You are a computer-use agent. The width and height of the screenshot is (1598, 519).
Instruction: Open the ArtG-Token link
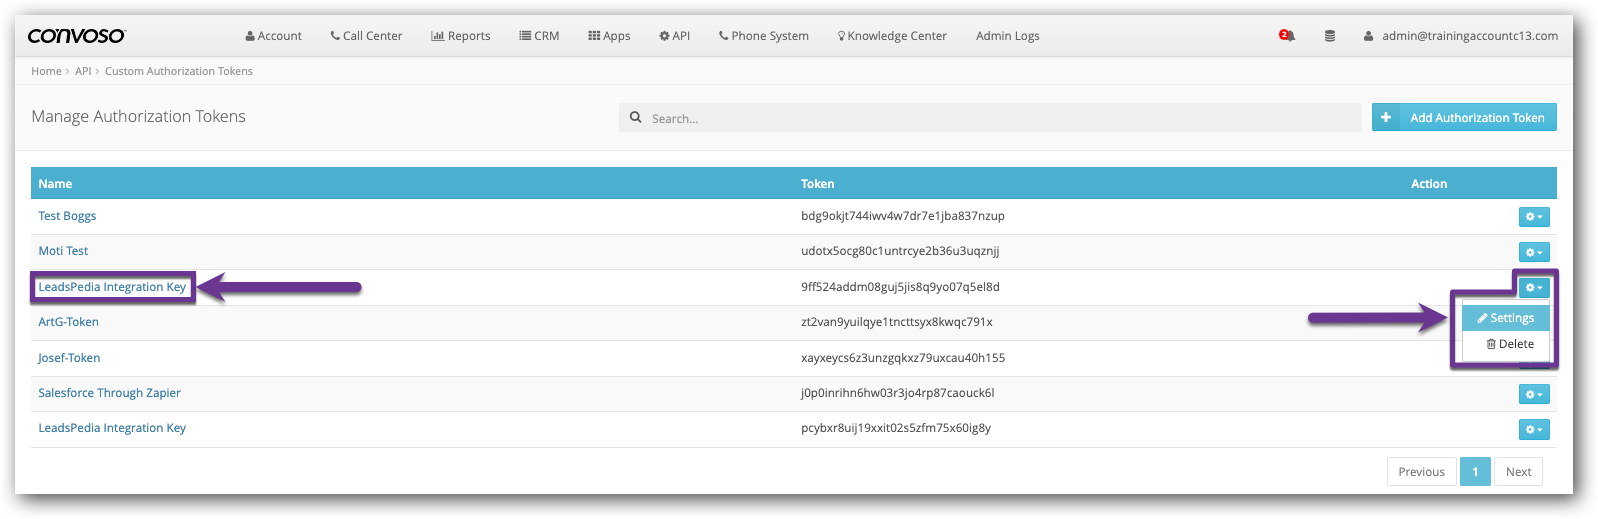point(68,322)
